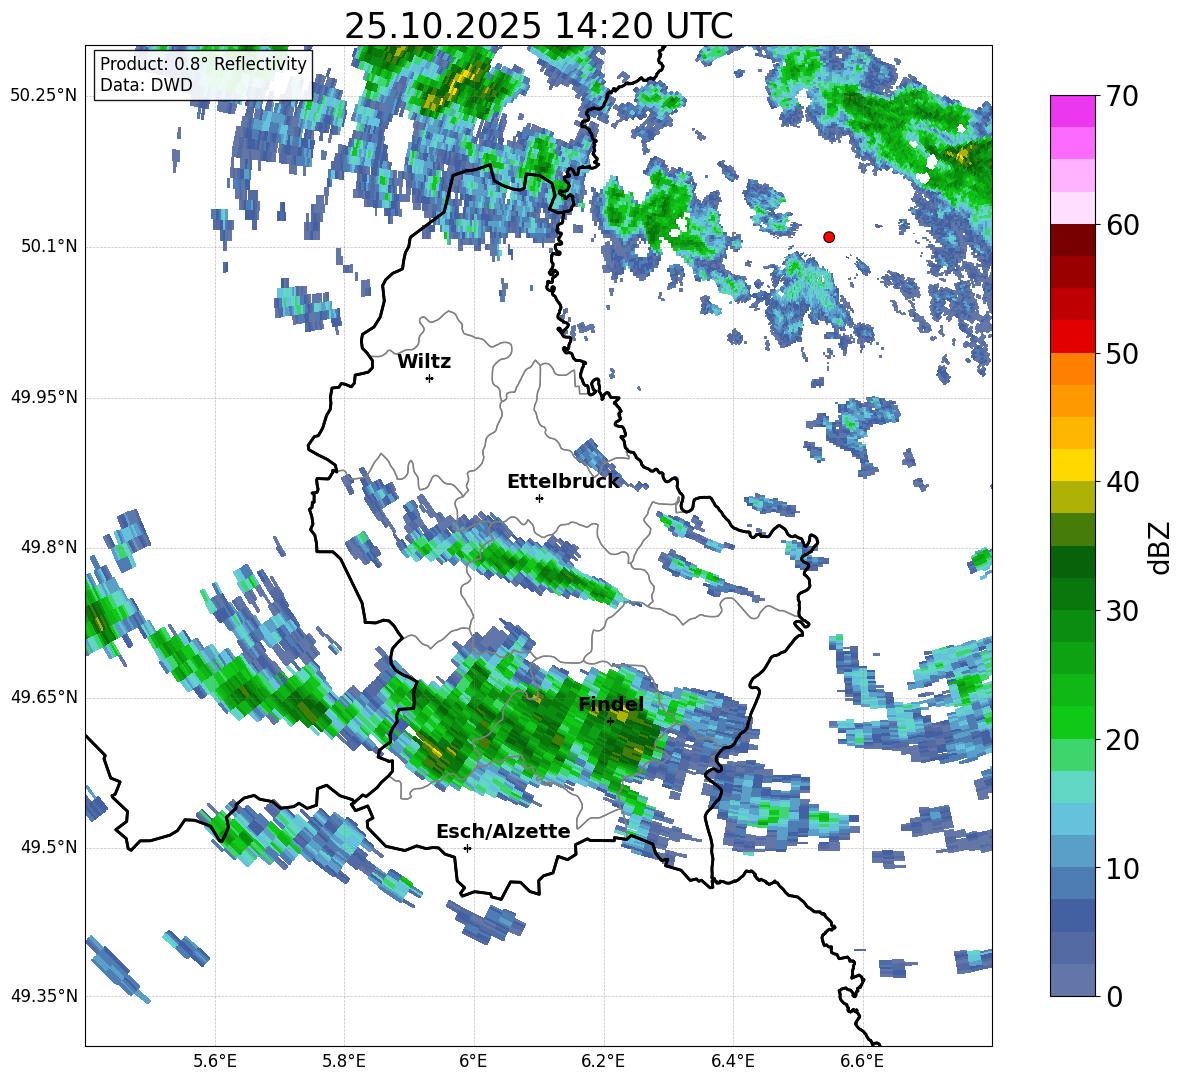Click the colorbar value 10

(x=1122, y=868)
